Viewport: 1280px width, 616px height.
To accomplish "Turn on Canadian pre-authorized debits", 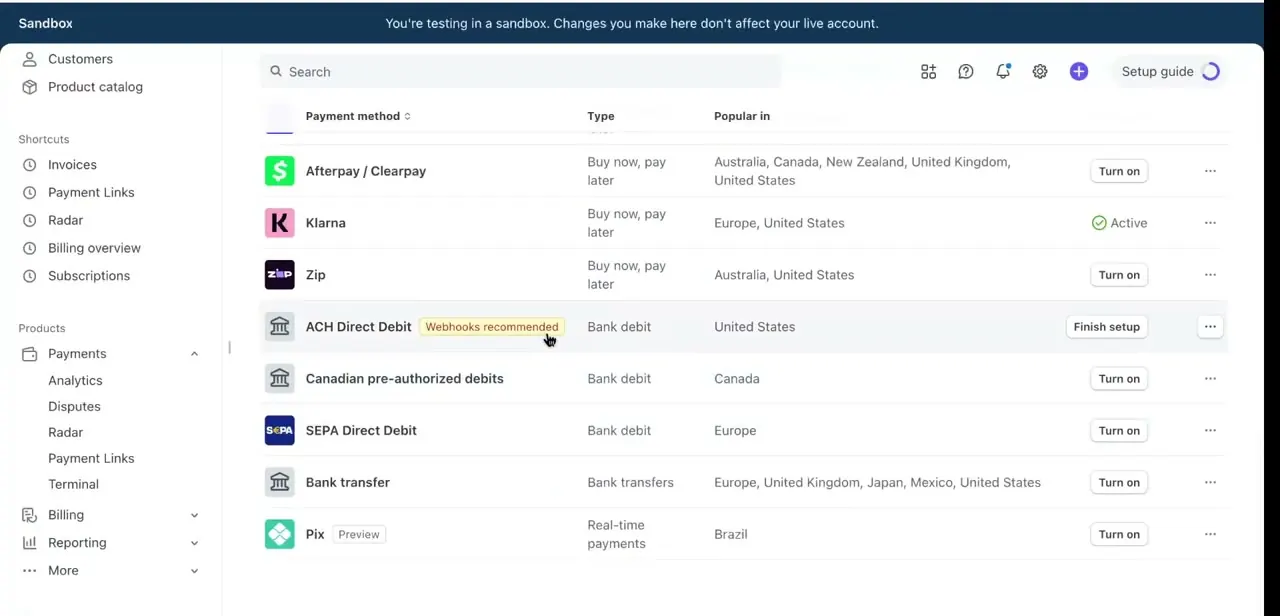I will click(1119, 379).
